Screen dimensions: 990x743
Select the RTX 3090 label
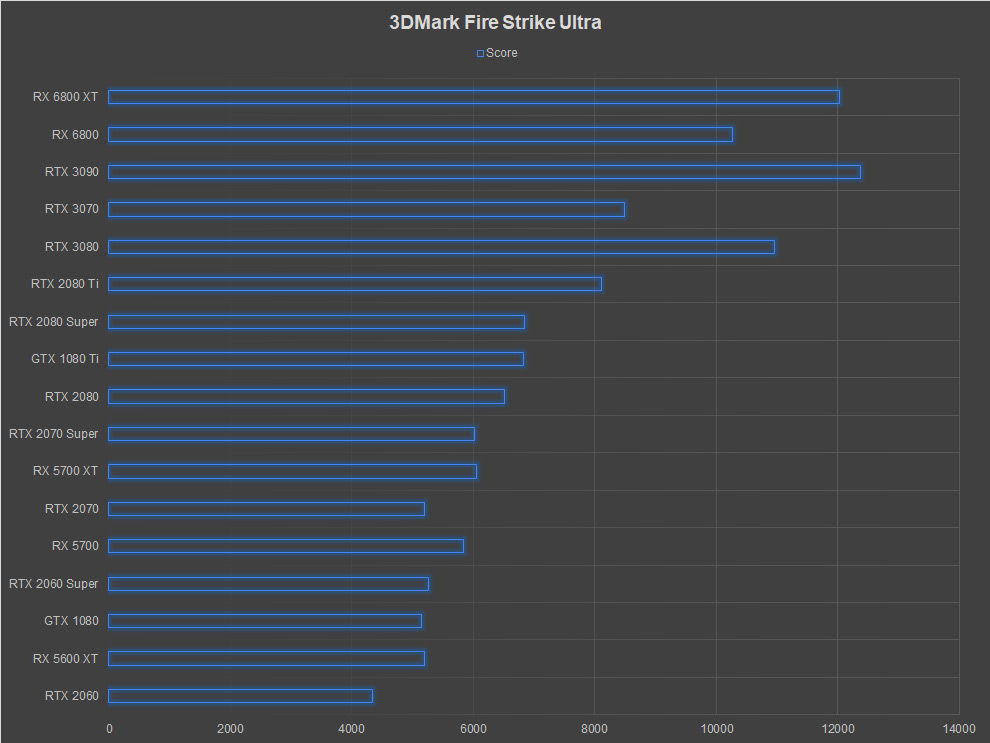click(x=71, y=172)
